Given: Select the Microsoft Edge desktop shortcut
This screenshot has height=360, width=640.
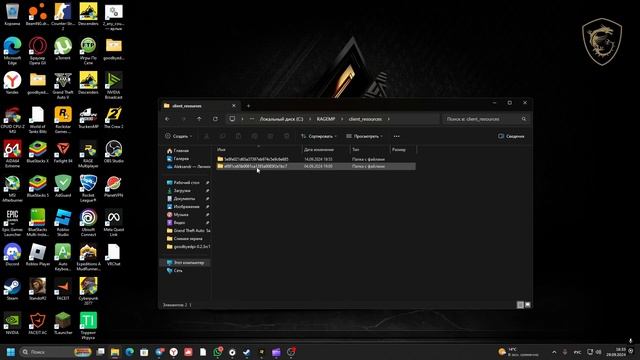Looking at the screenshot, I should click(x=12, y=51).
